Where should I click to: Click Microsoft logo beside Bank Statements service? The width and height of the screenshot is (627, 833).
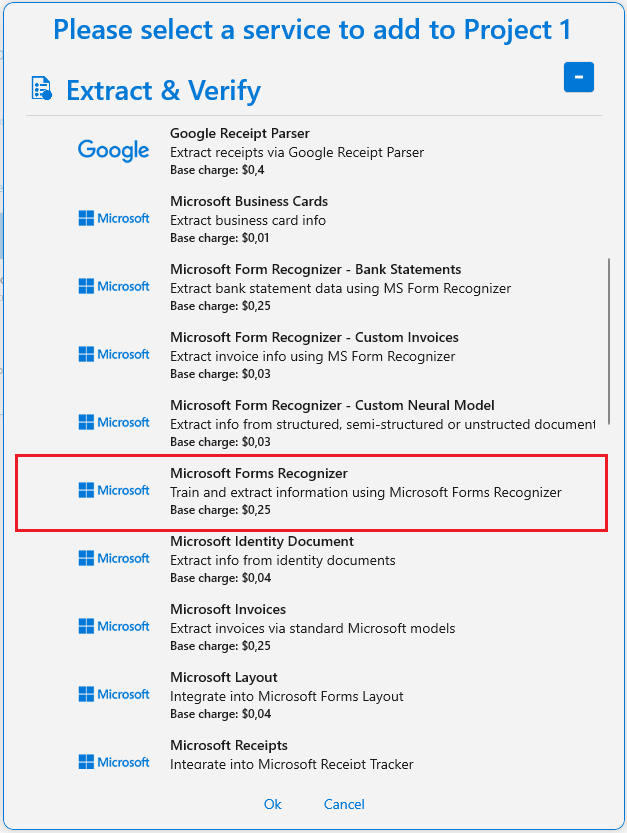coord(114,286)
